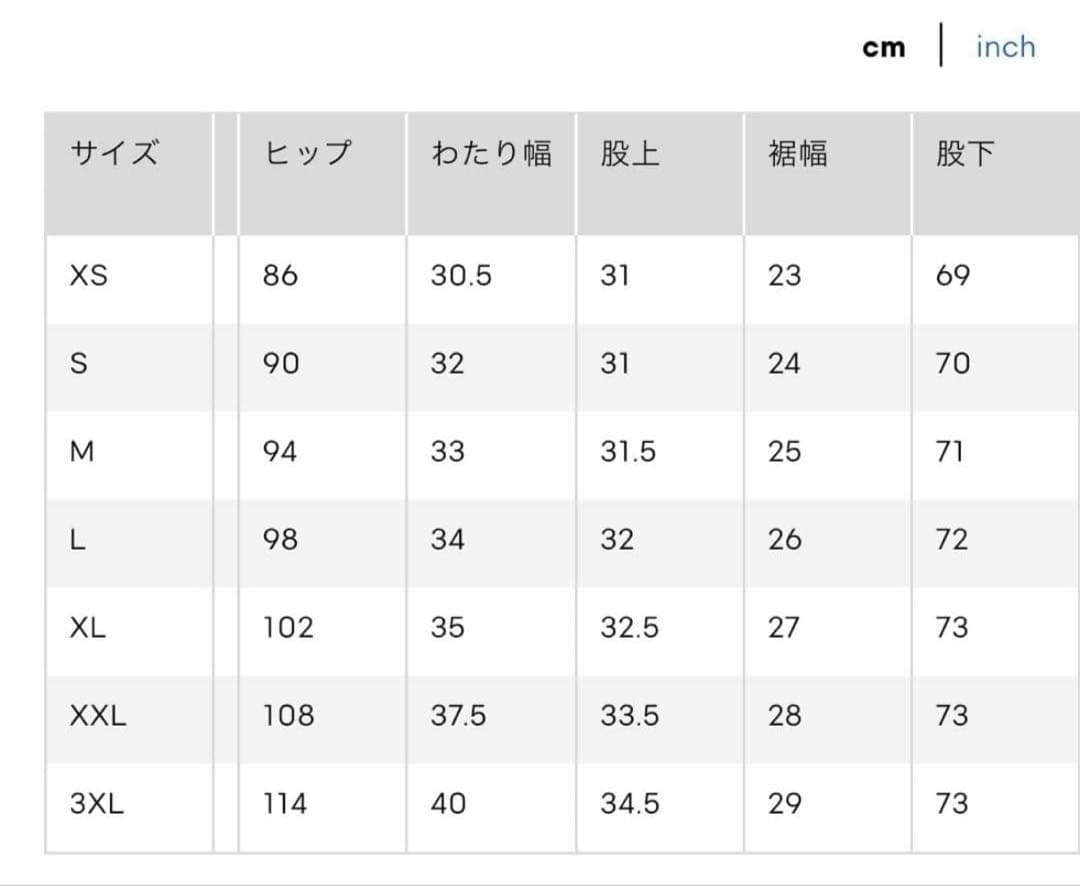Click the 股上 column header

click(630, 152)
